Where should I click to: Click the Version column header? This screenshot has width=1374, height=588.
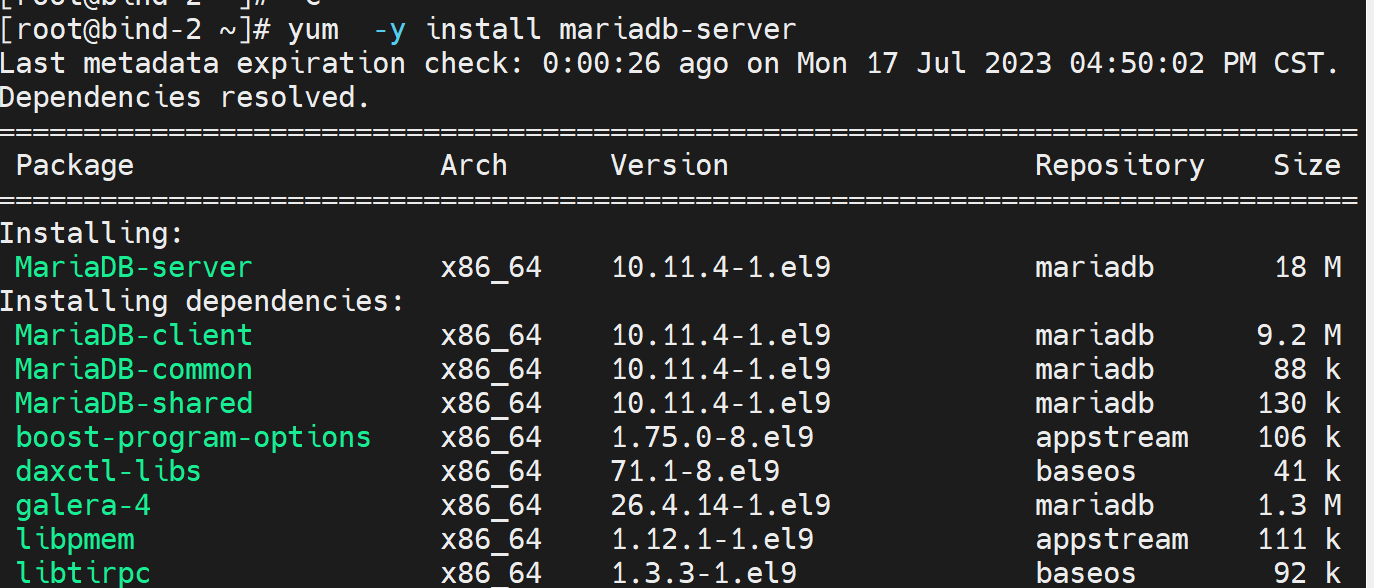pyautogui.click(x=669, y=165)
